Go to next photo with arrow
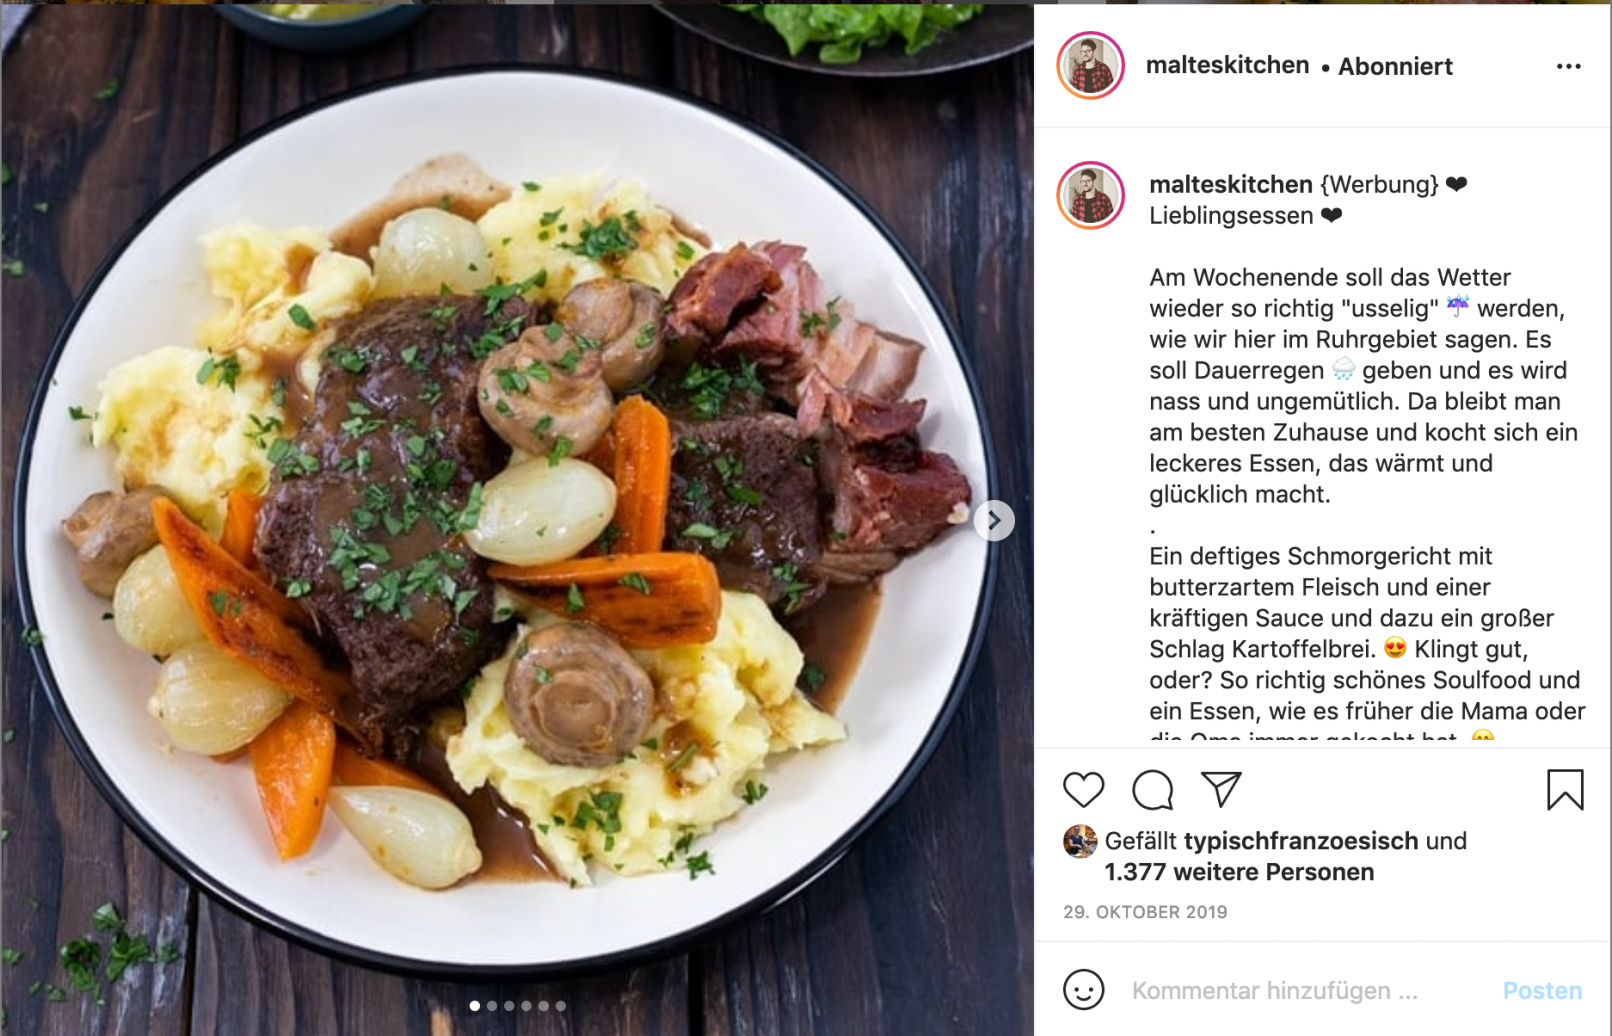1612x1036 pixels. (994, 520)
